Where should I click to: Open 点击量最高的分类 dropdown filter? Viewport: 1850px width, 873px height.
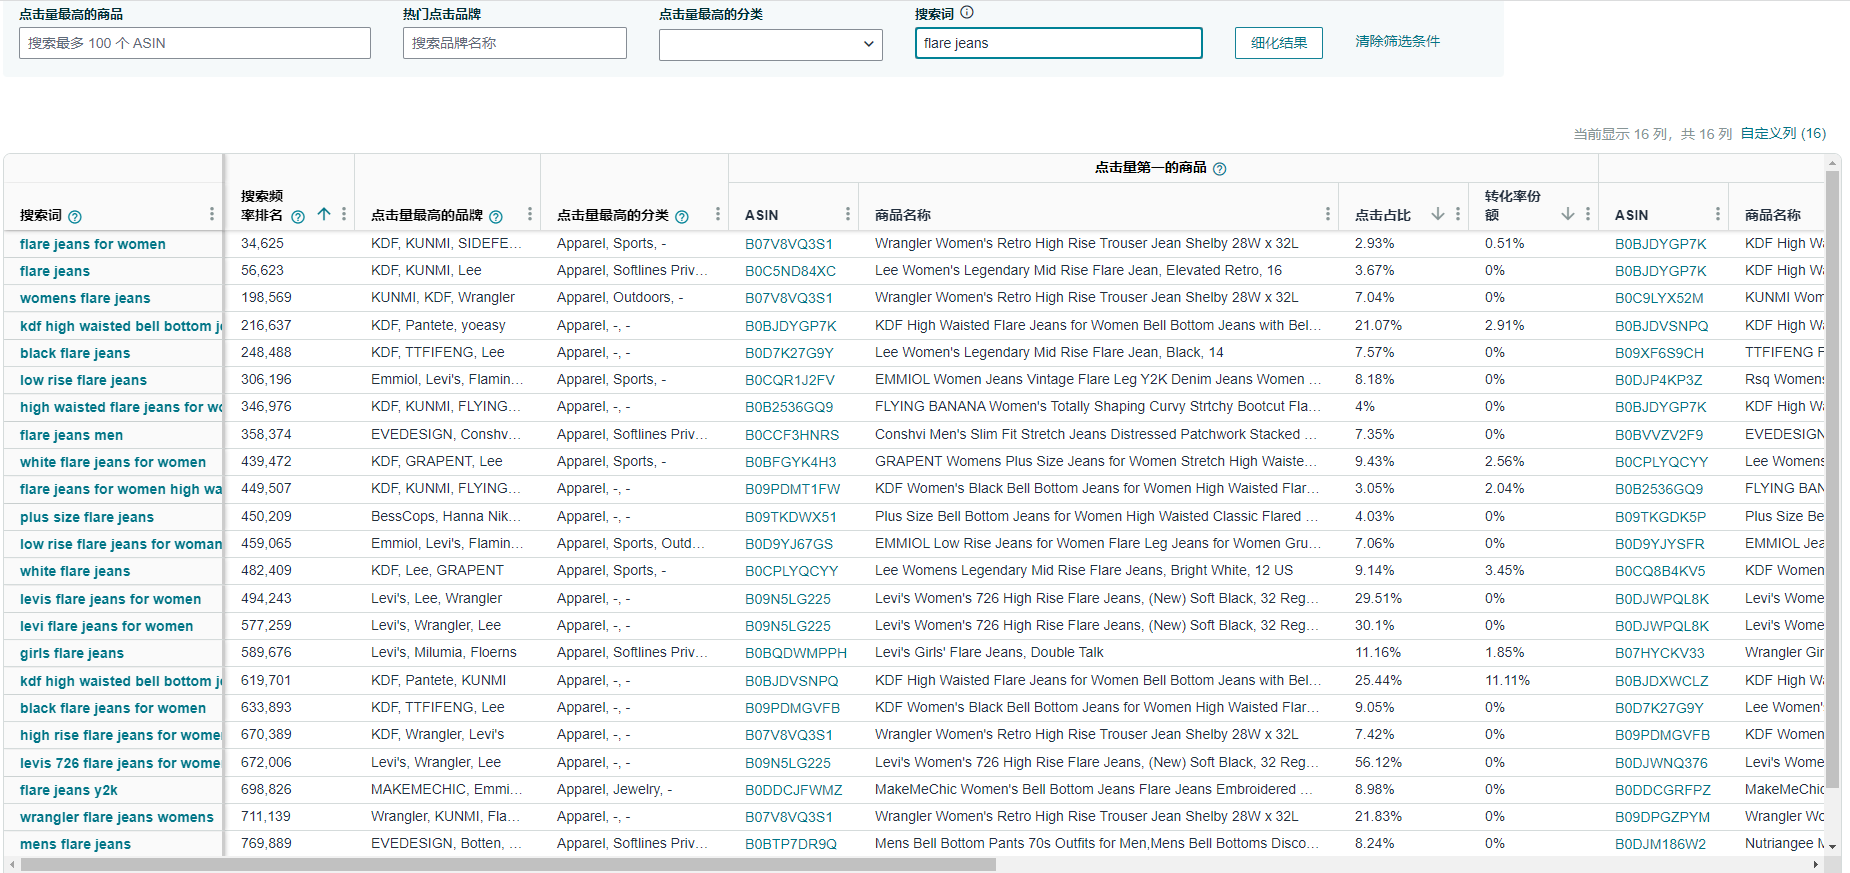coord(771,44)
